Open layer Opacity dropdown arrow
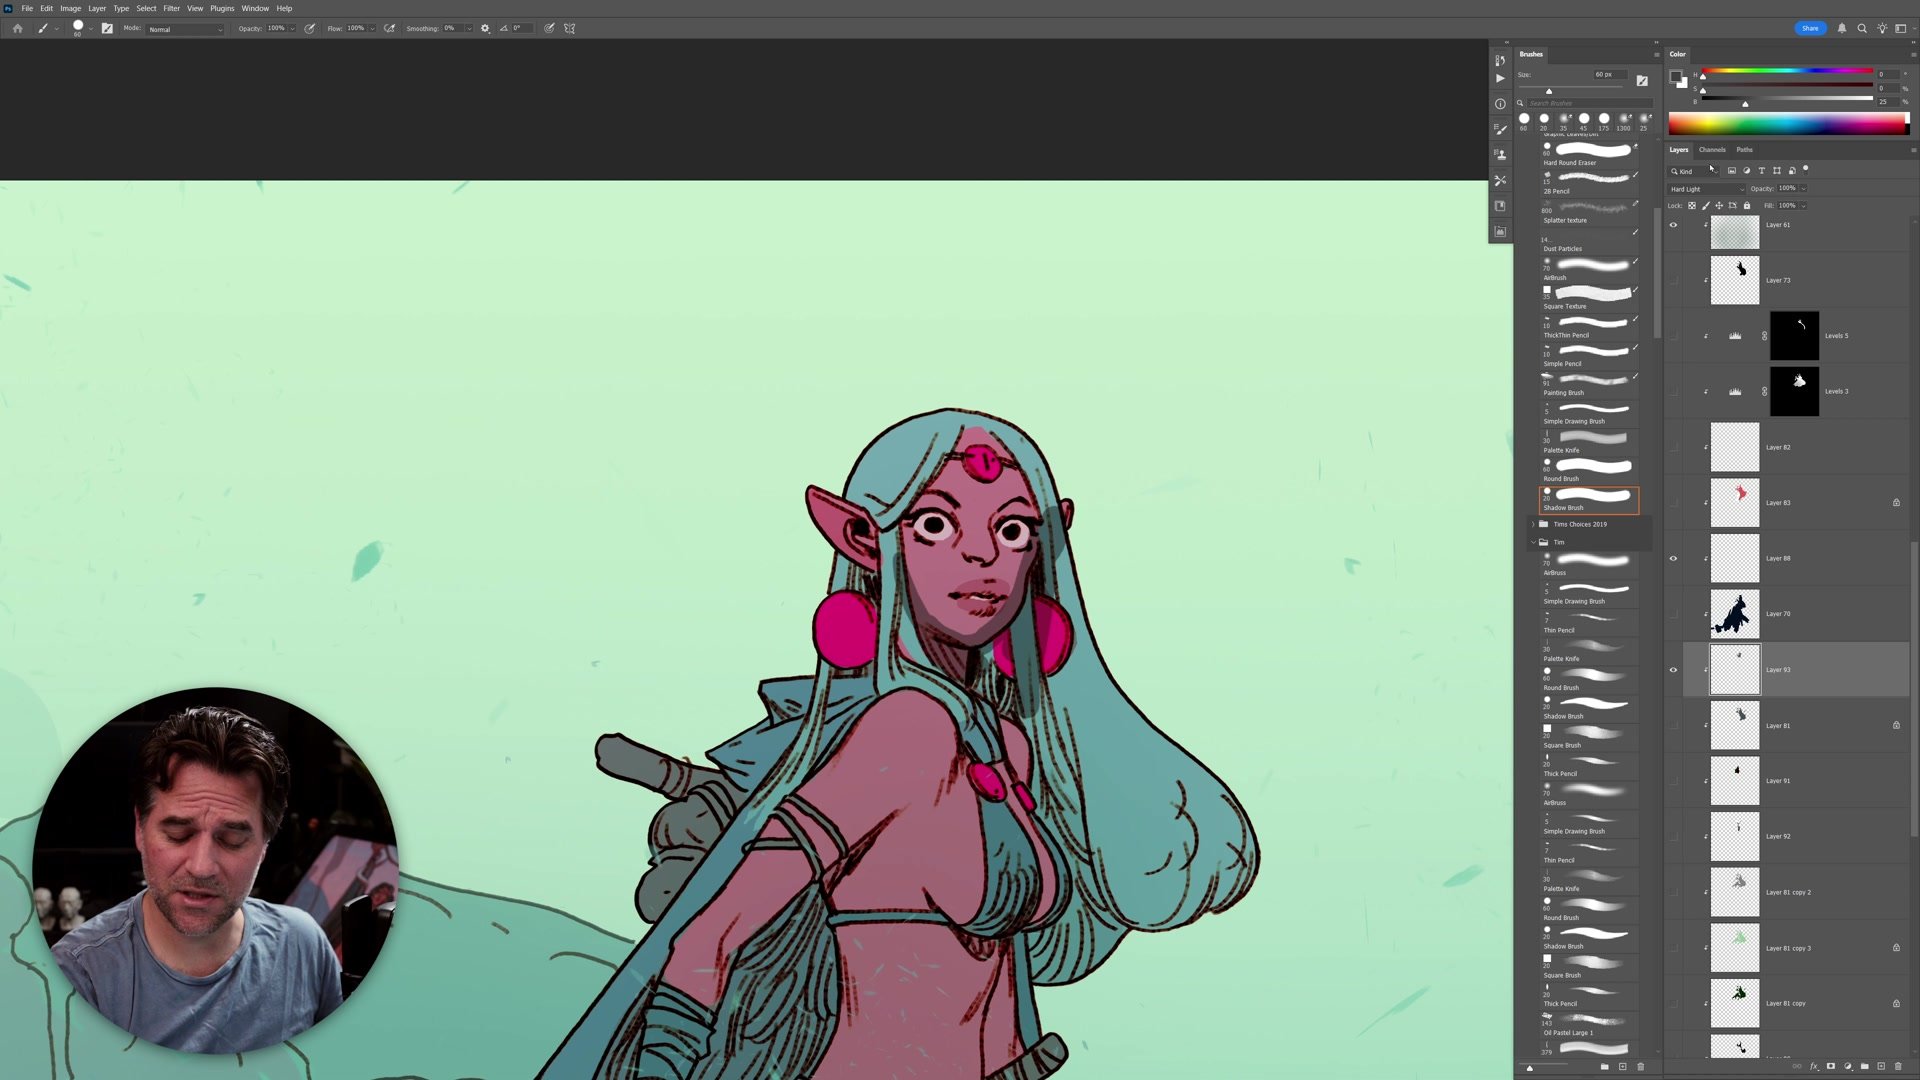 click(x=1803, y=189)
